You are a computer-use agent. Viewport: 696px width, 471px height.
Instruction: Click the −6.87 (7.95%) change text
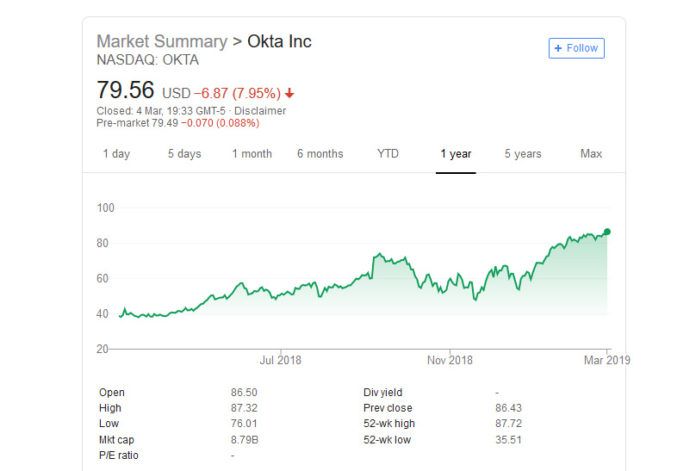tap(237, 93)
